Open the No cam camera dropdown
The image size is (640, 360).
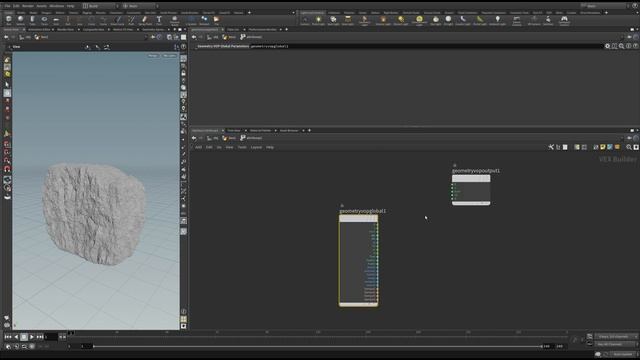tap(169, 55)
